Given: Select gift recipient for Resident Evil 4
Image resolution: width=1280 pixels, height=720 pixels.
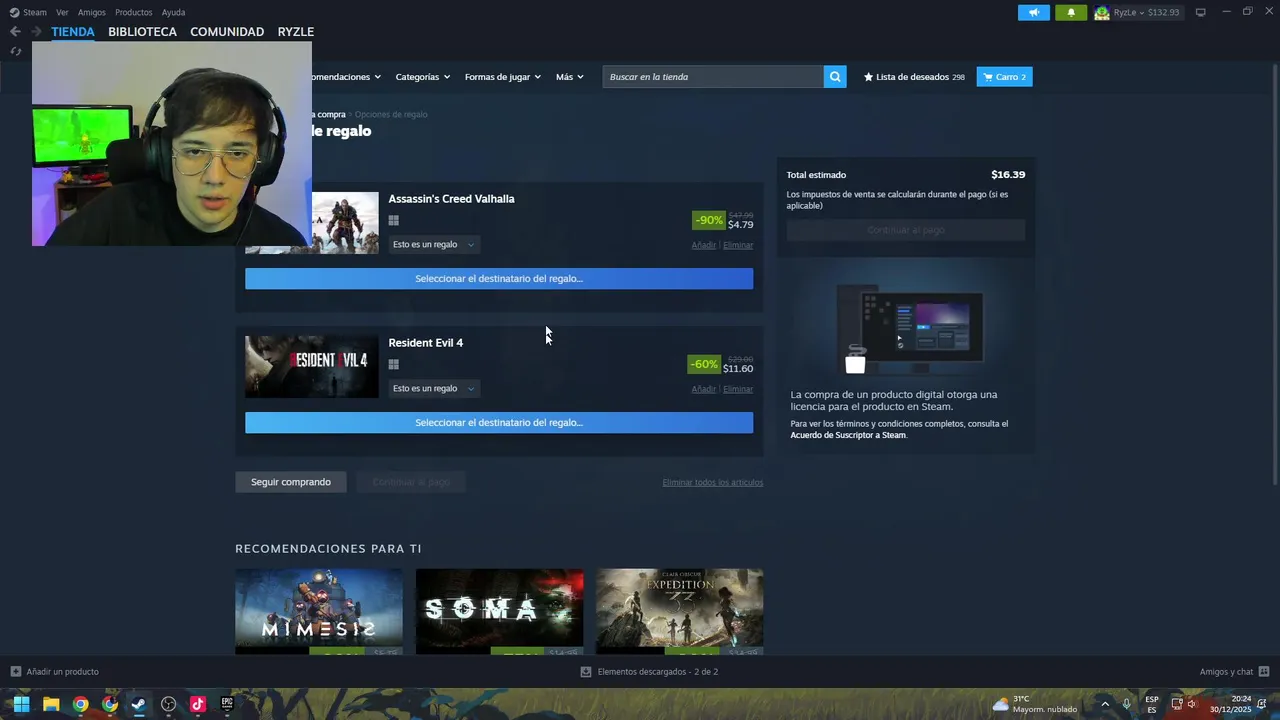Looking at the screenshot, I should [x=499, y=423].
